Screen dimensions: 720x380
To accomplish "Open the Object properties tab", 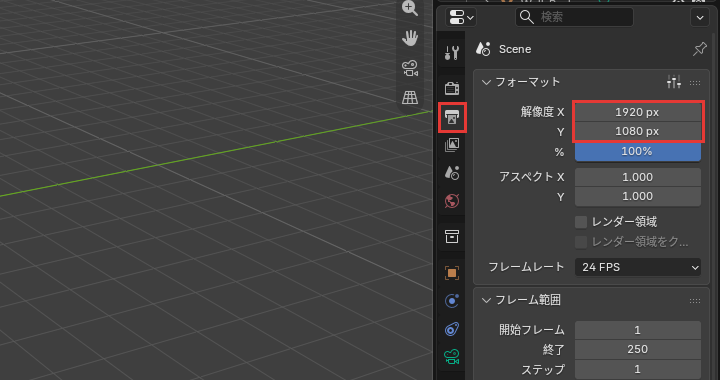I will (x=452, y=273).
